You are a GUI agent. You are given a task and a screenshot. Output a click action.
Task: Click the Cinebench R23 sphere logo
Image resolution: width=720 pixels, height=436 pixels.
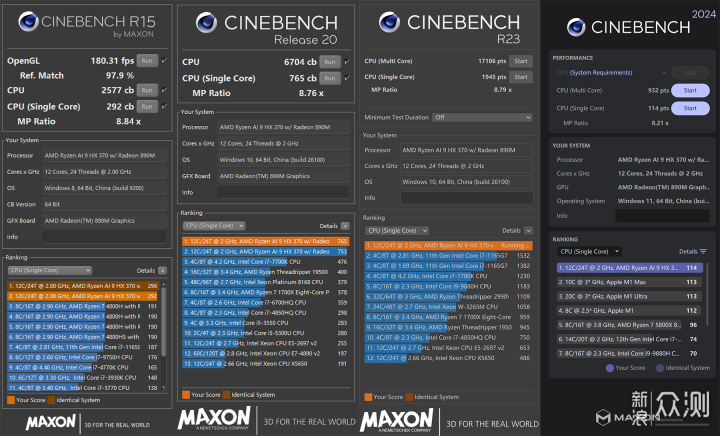coord(389,22)
